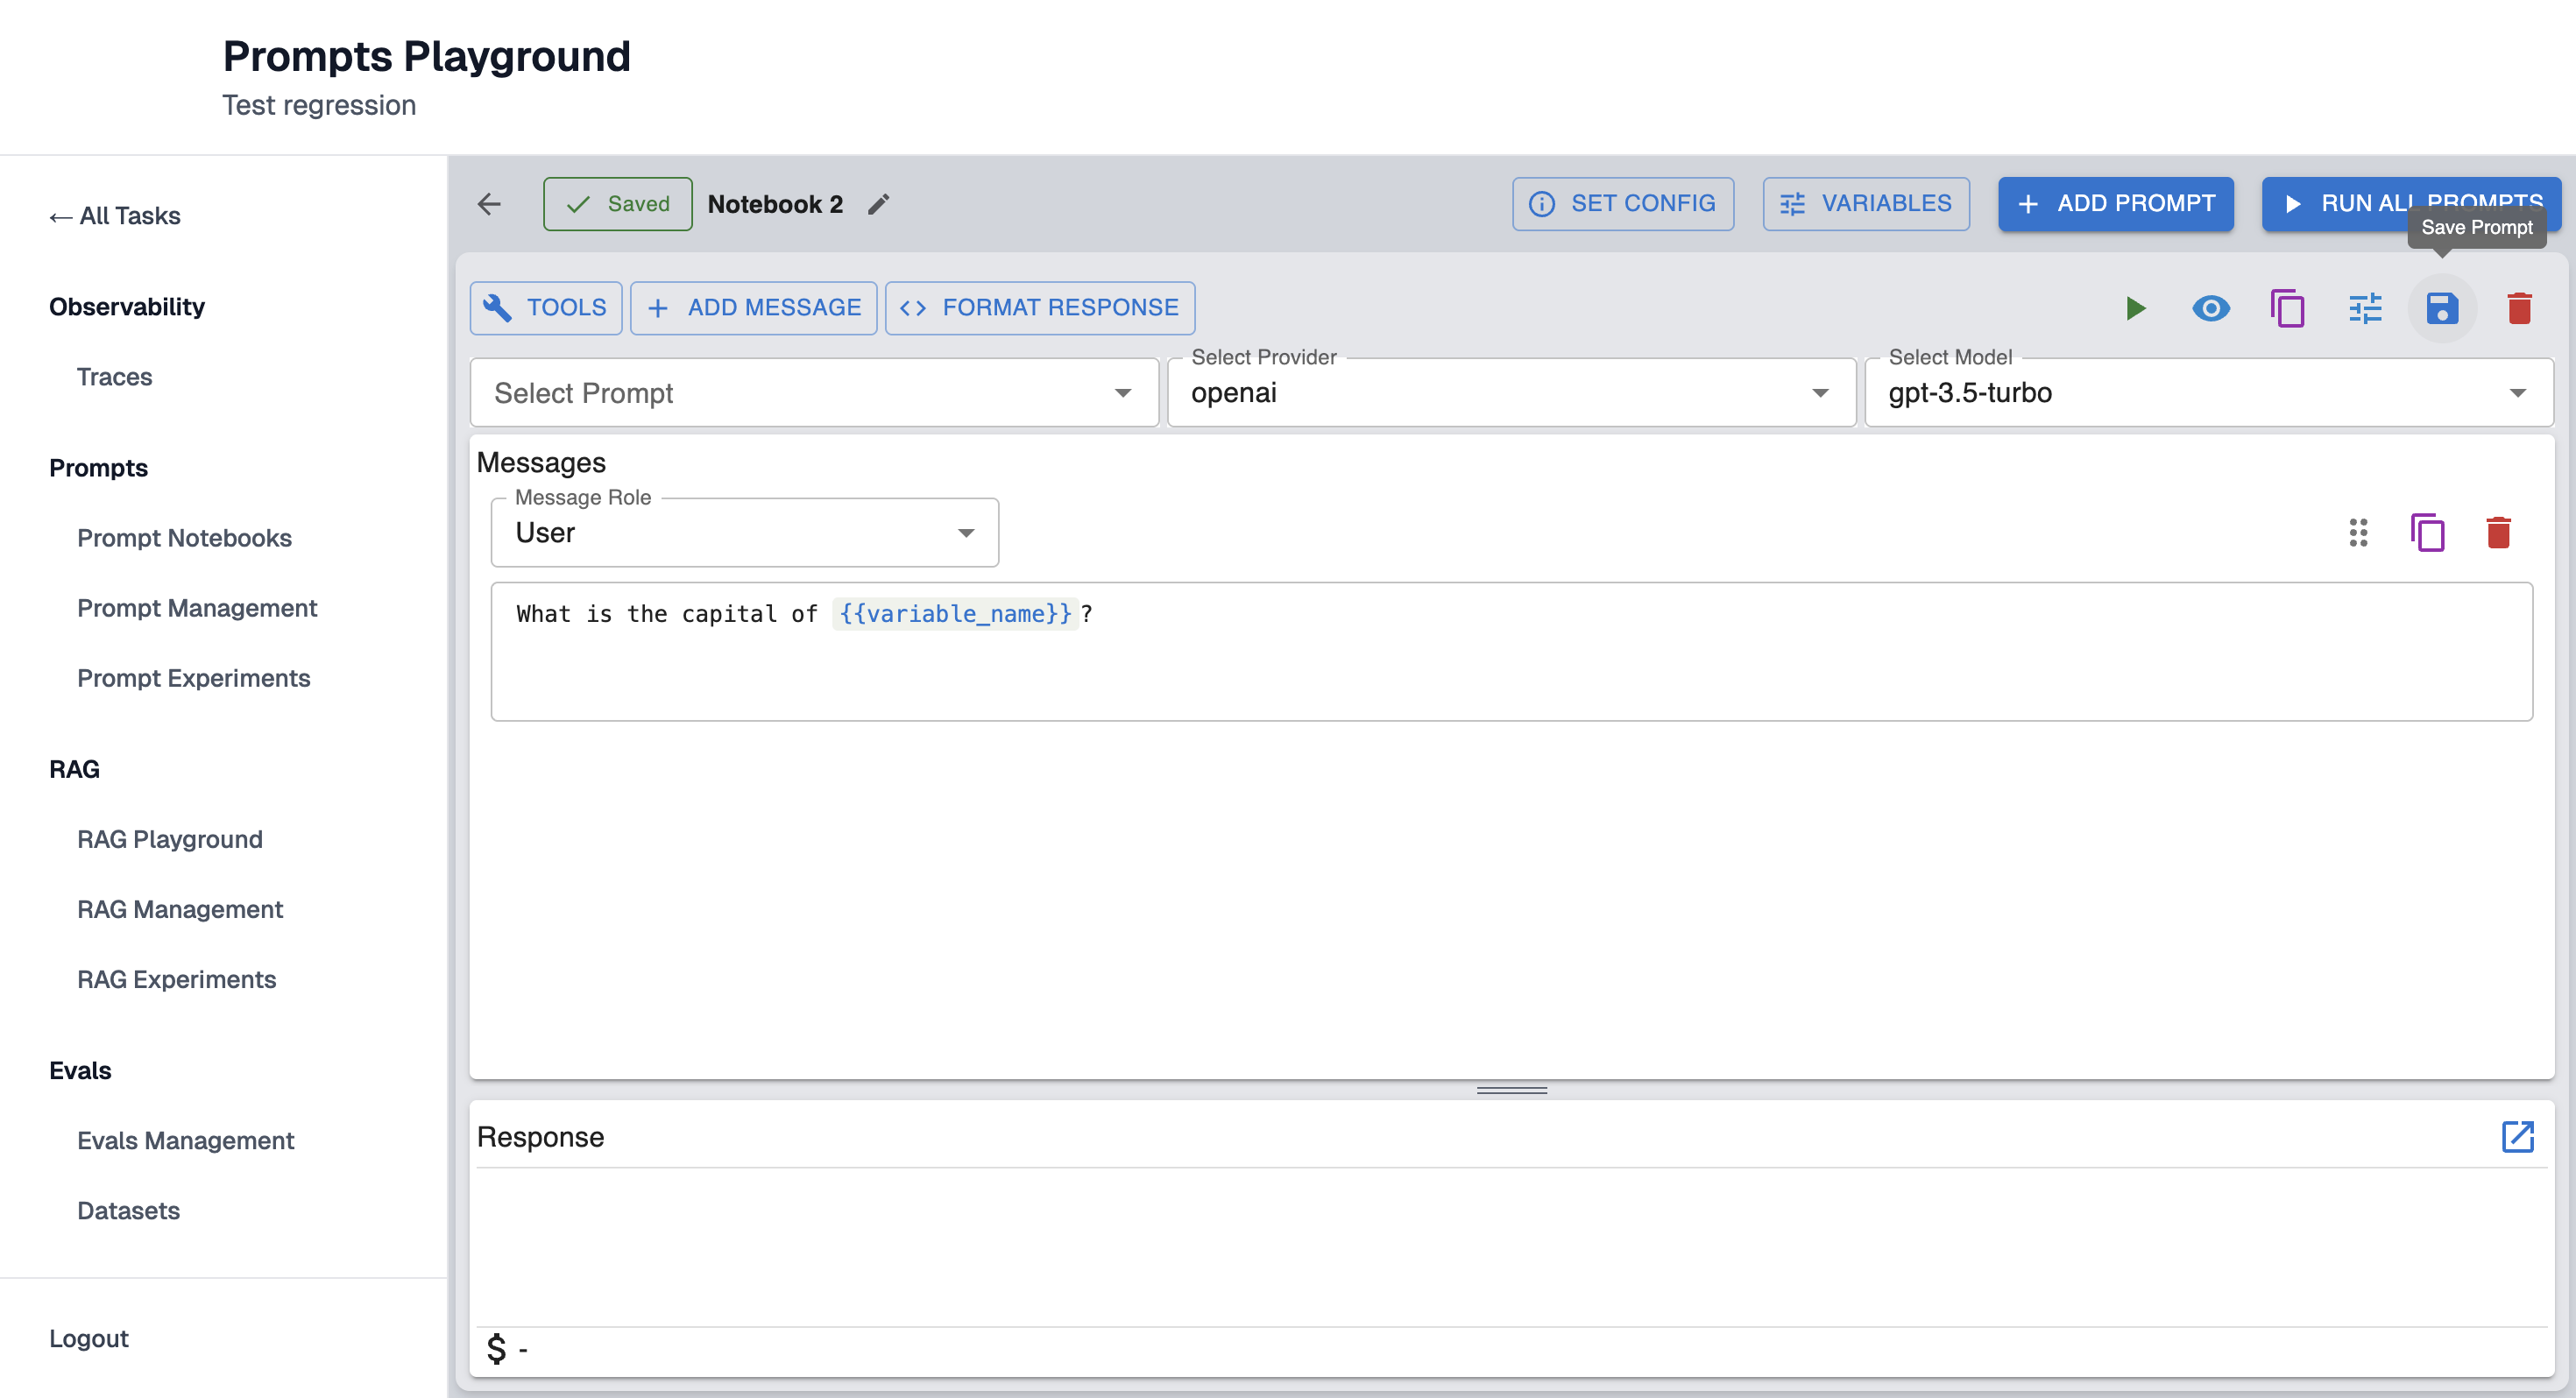Toggle the eye preview icon

pyautogui.click(x=2210, y=308)
